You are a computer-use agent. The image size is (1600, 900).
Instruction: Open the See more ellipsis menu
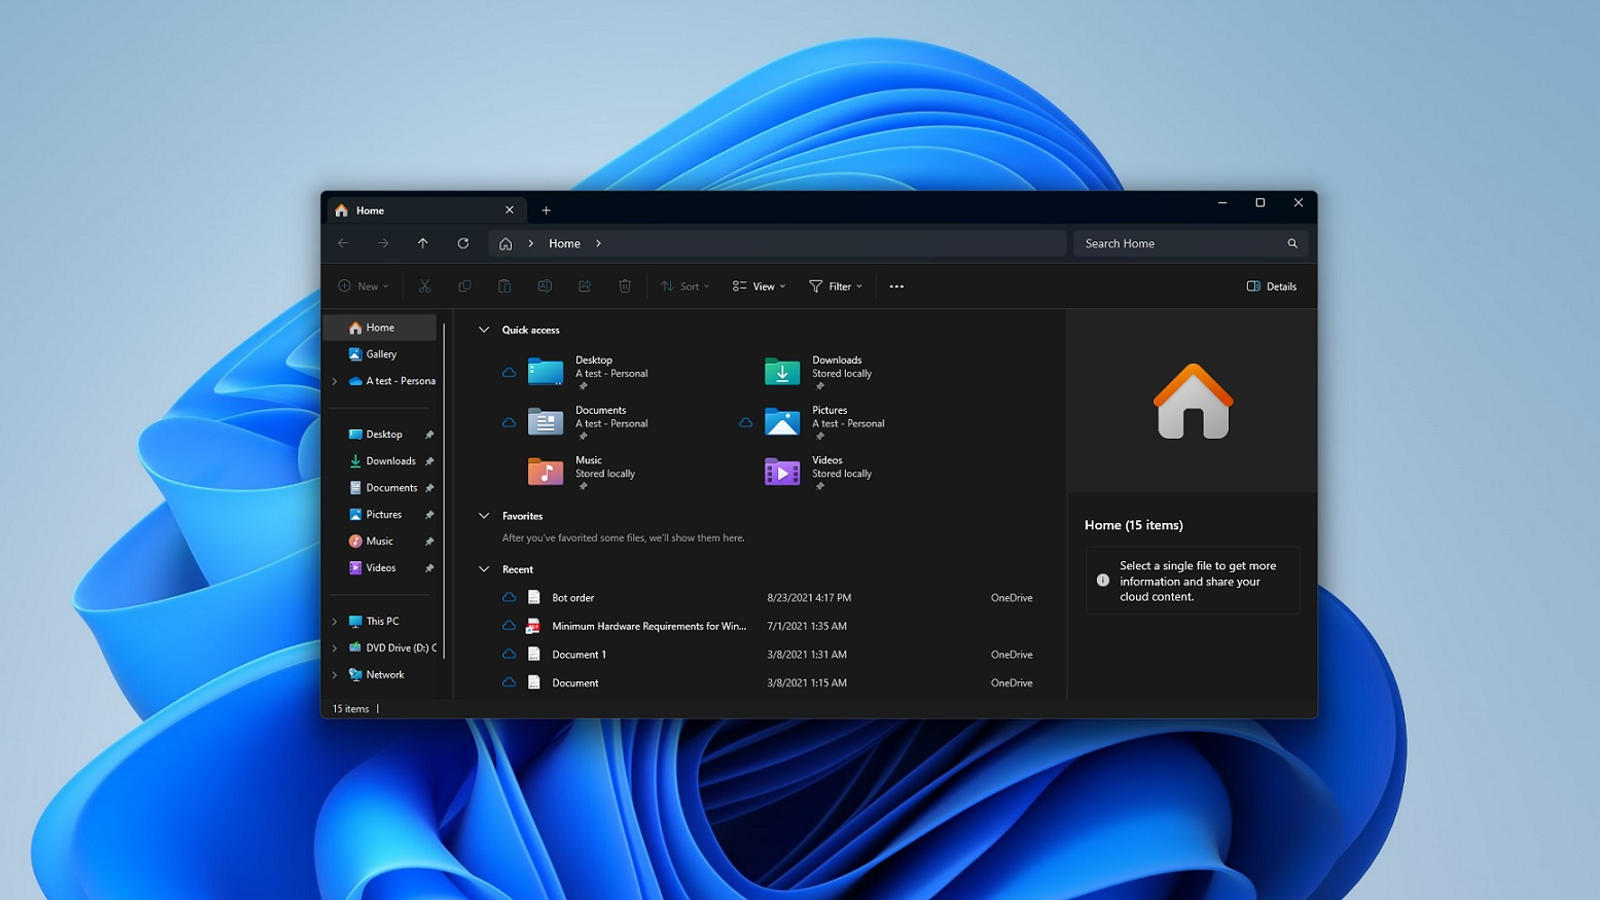point(897,286)
